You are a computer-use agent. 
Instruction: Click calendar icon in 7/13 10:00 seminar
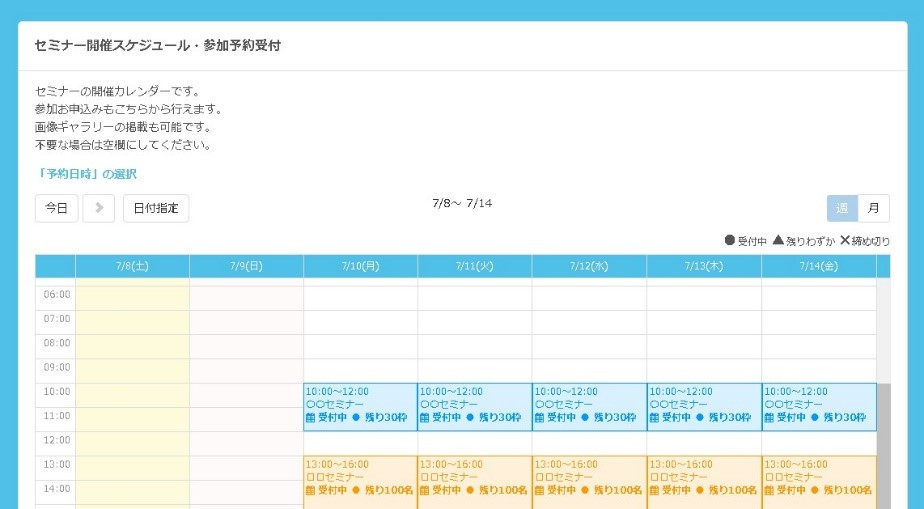(x=653, y=418)
